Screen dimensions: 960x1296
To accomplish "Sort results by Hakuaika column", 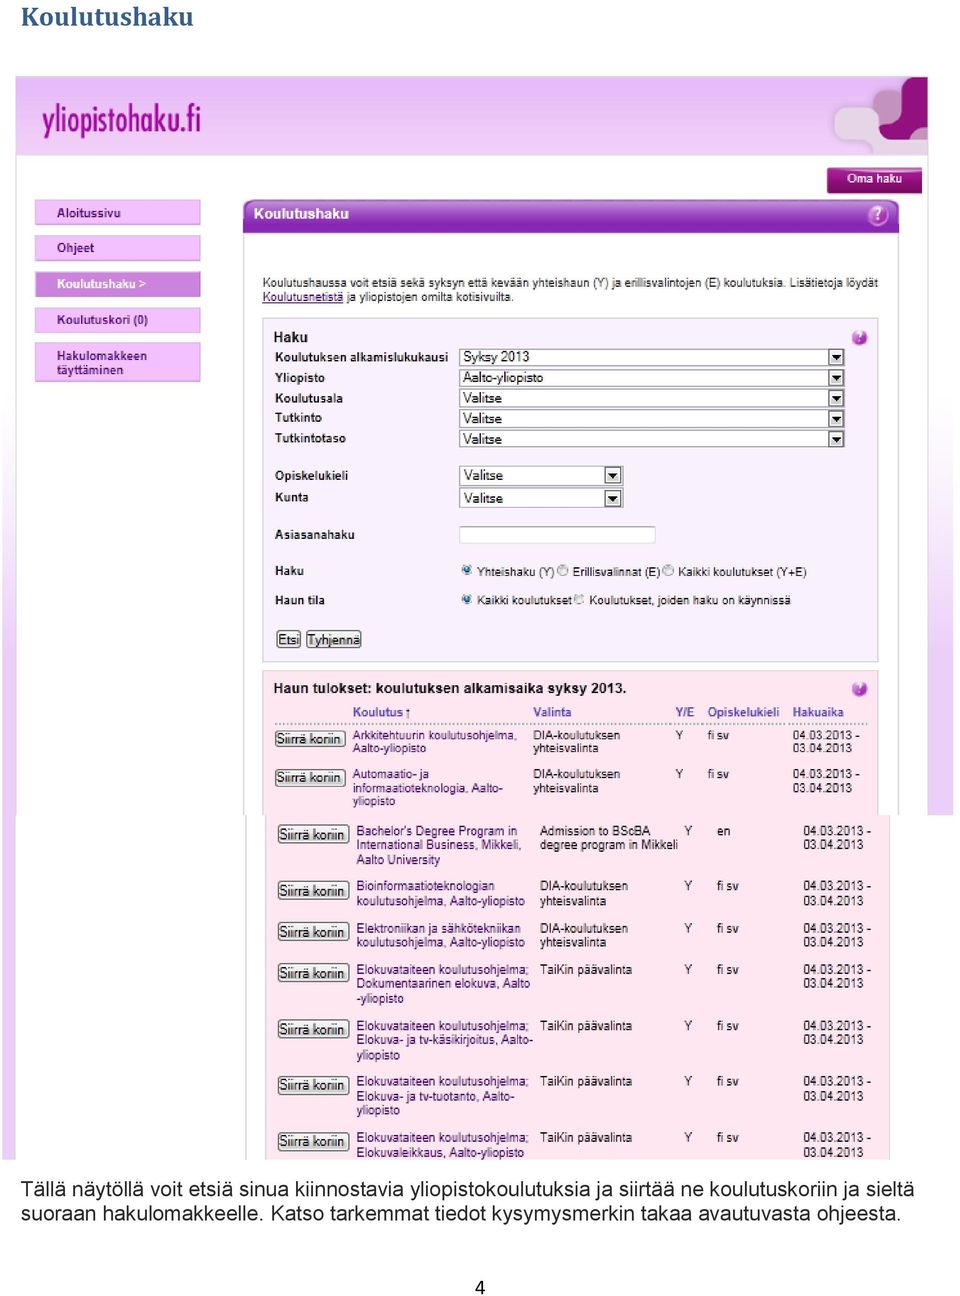I will pyautogui.click(x=818, y=713).
